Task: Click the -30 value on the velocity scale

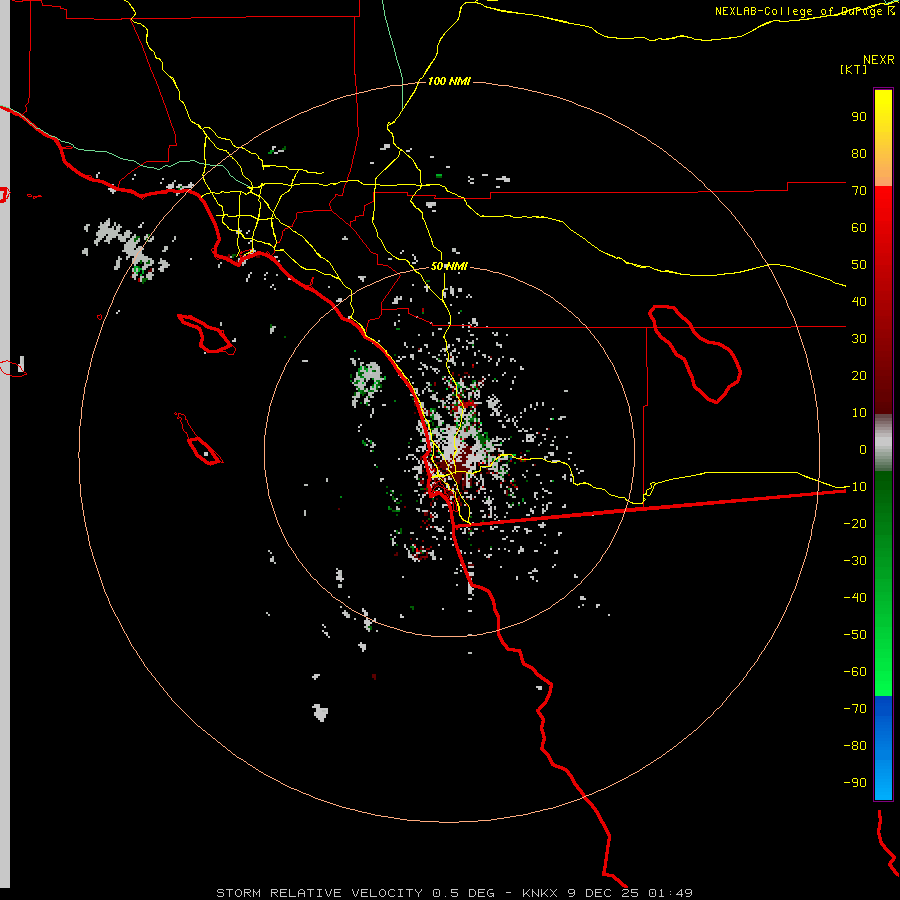Action: point(855,561)
